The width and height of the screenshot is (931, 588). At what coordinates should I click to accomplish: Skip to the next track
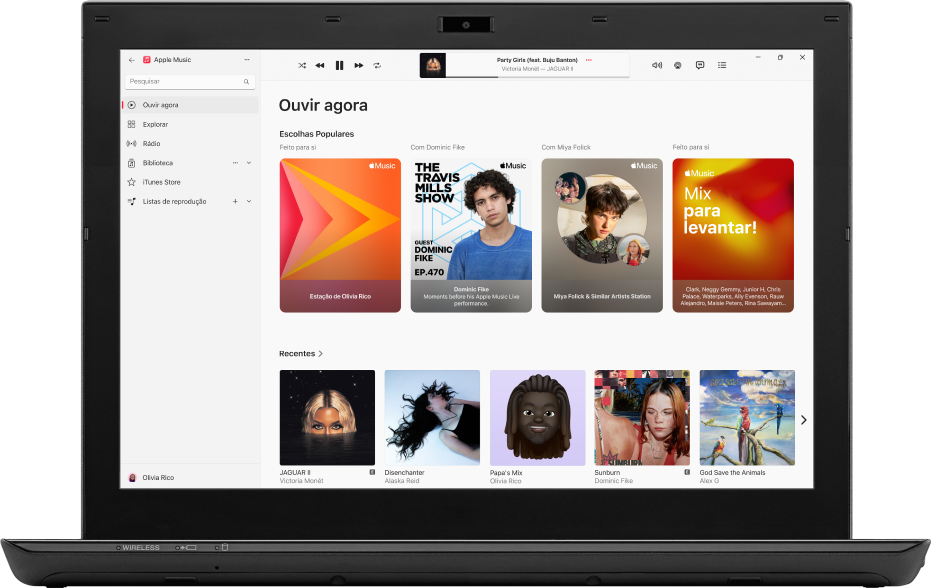(359, 65)
